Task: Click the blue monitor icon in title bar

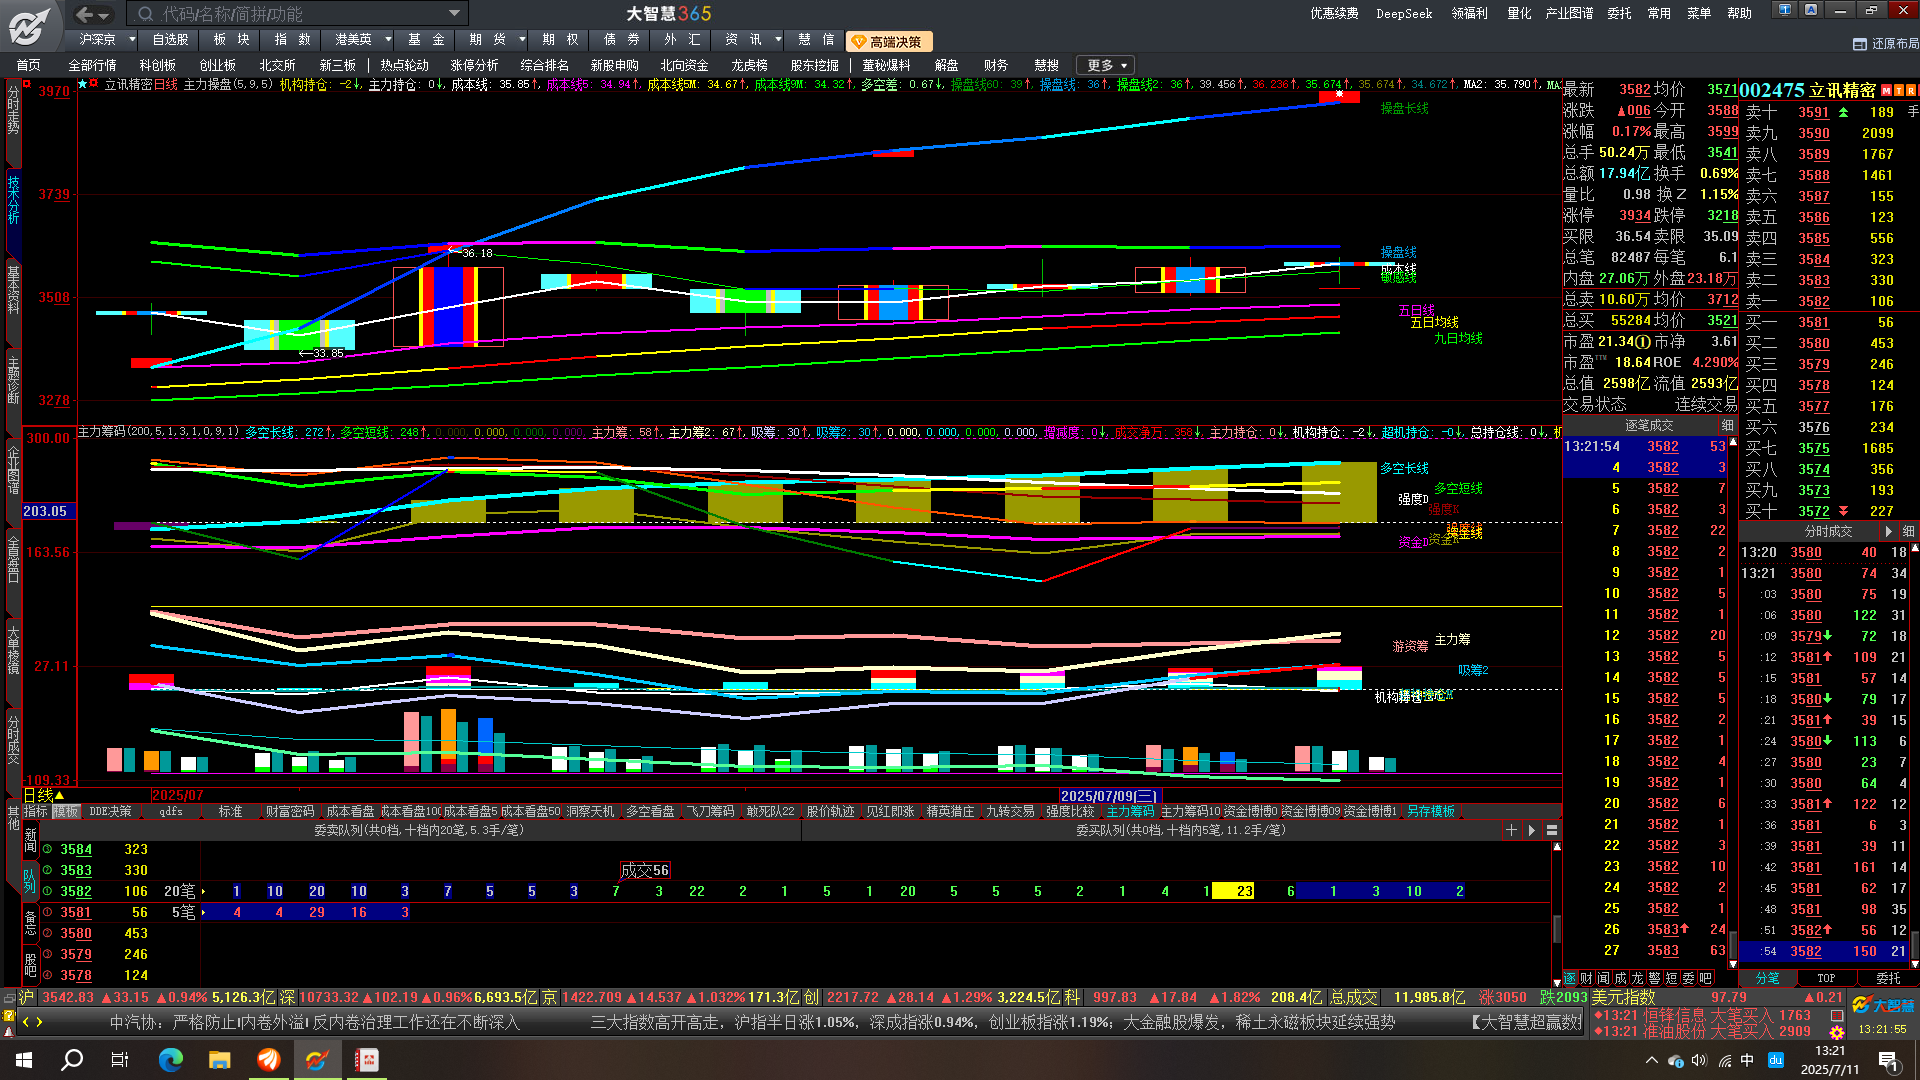Action: (x=1785, y=10)
